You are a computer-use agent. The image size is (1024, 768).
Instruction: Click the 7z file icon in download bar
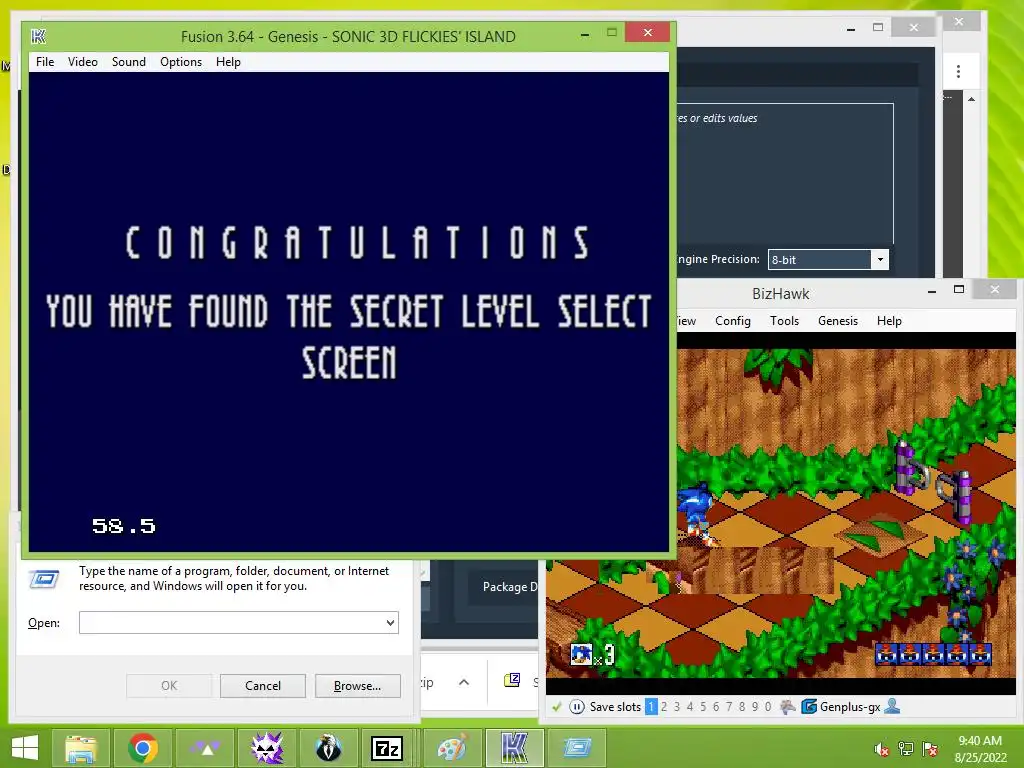point(513,681)
